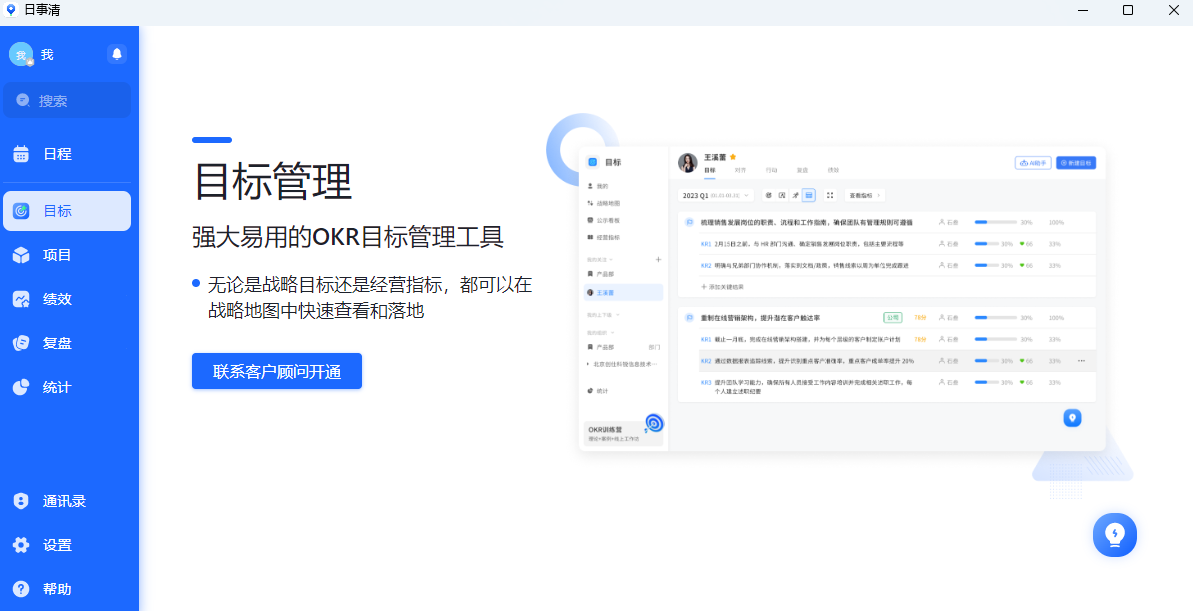1193x611 pixels.
Task: Enable the list view toggle in the OKR toolbar
Action: [808, 195]
